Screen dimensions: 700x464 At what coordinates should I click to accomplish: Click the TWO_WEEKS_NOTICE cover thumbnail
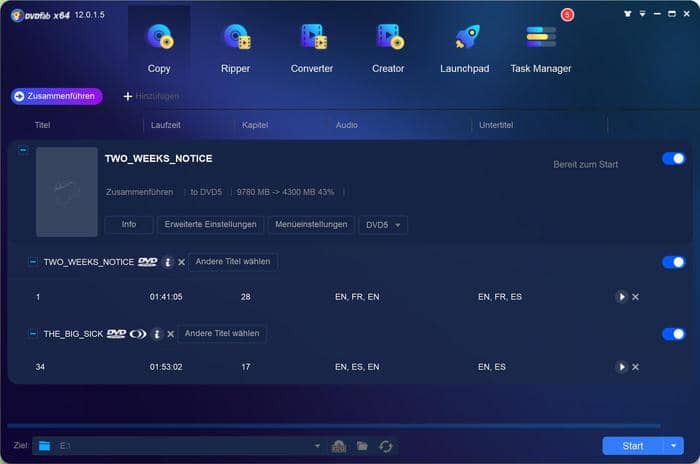pos(67,192)
